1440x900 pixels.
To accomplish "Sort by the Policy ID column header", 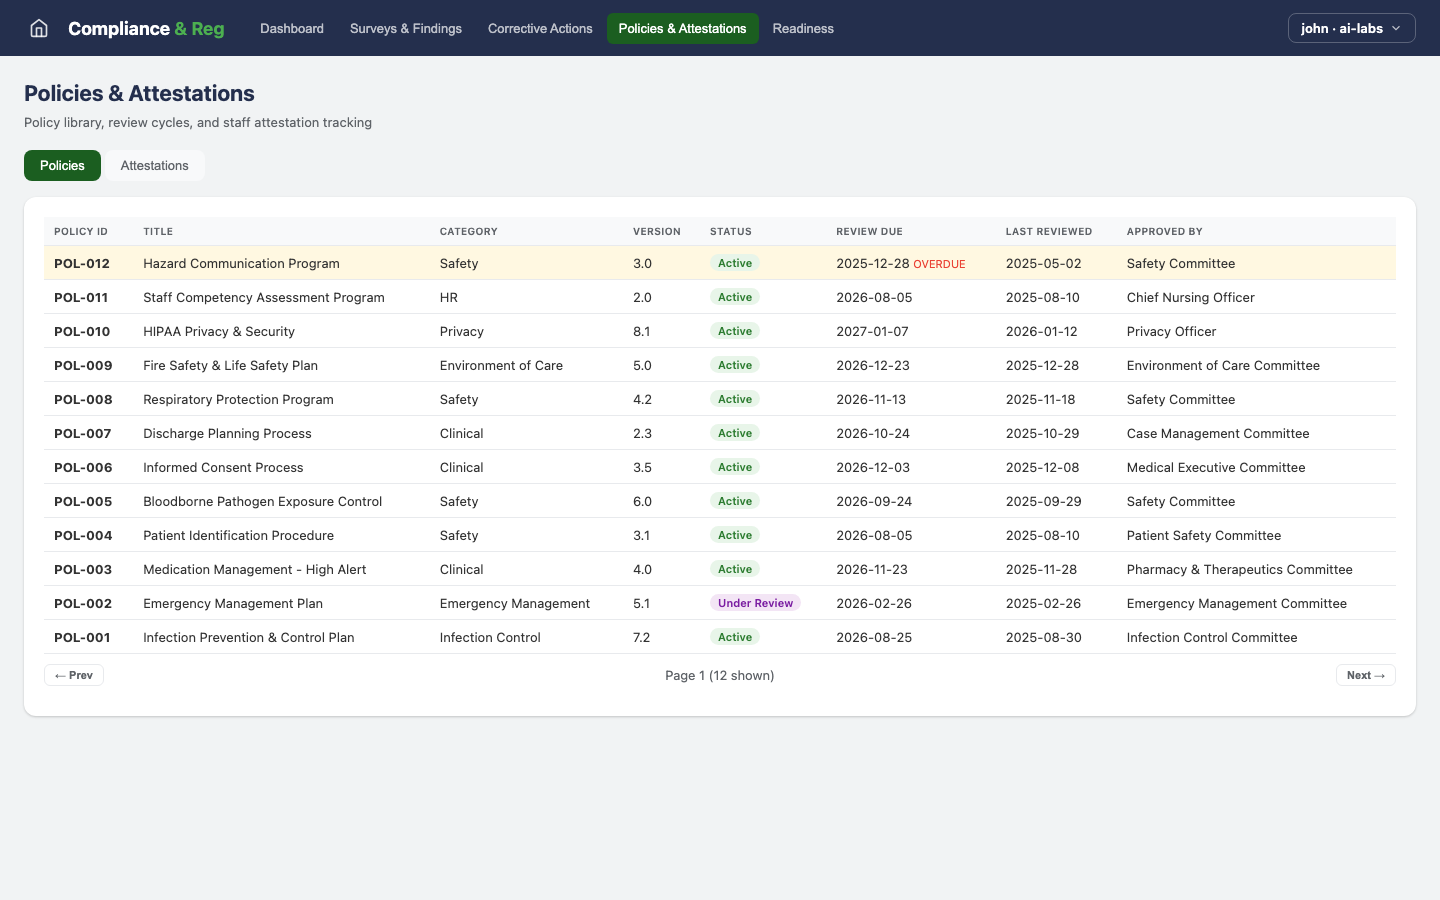I will 81,231.
